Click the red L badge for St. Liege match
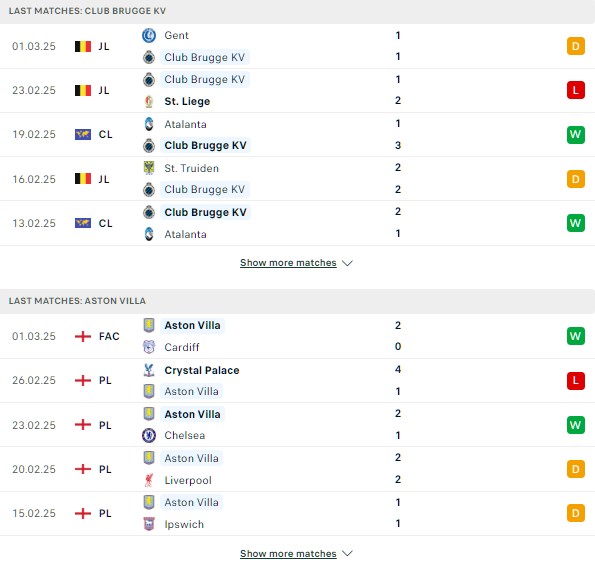The image size is (595, 567). click(575, 90)
